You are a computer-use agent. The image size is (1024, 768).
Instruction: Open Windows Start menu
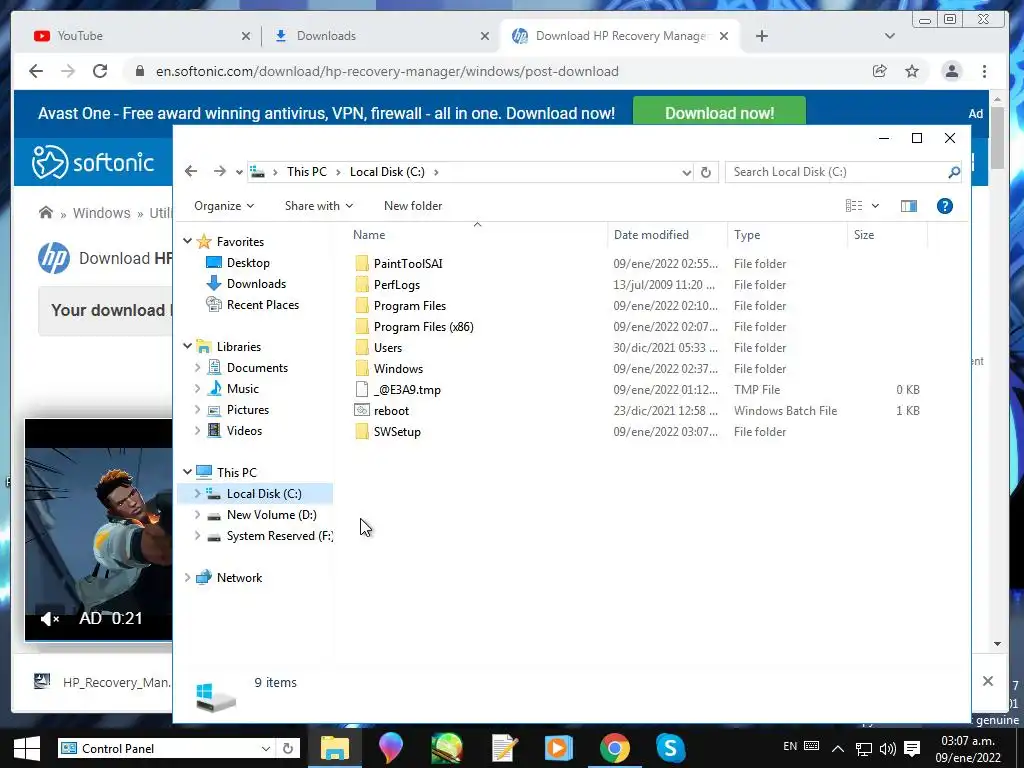(x=27, y=748)
